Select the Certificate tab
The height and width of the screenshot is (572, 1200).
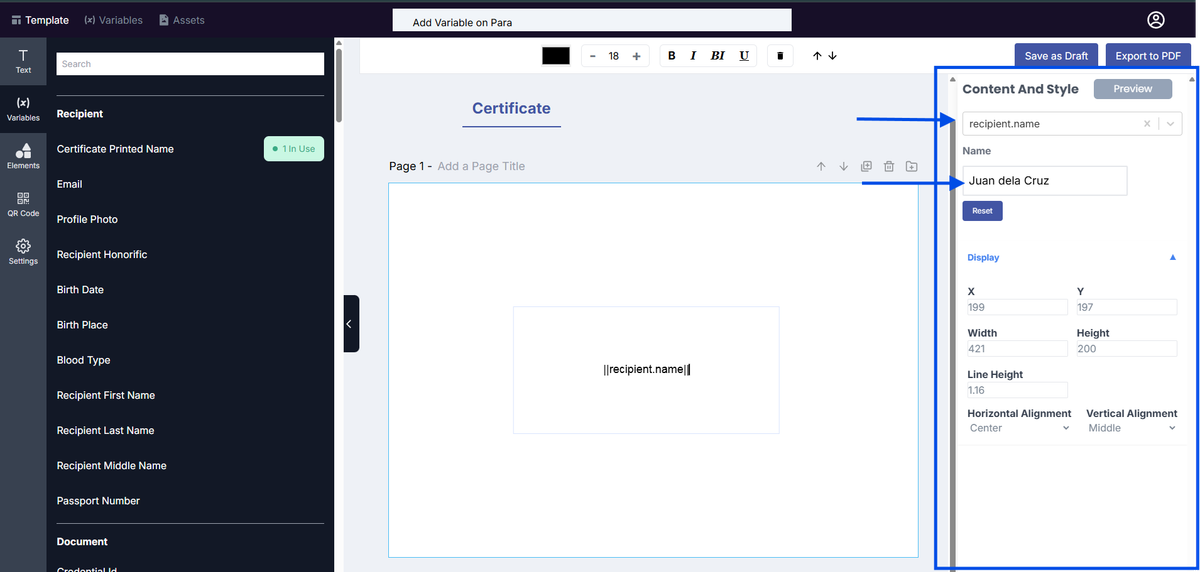click(511, 108)
